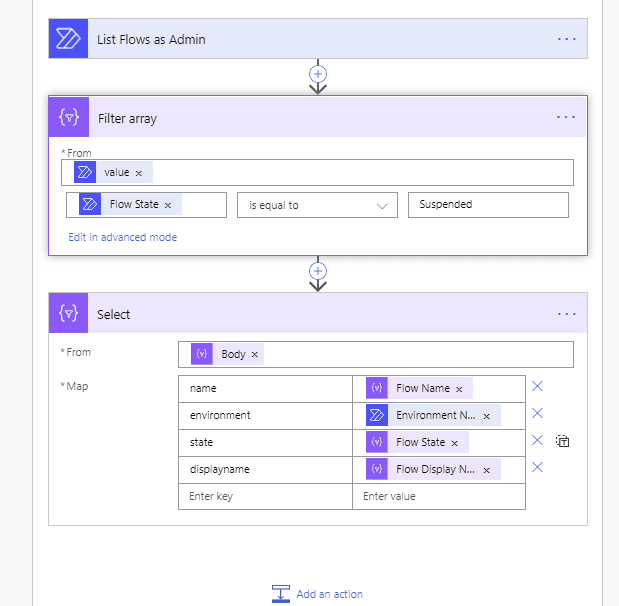Screen dimensions: 619x606
Task: Open Select action ellipsis menu
Action: (566, 314)
